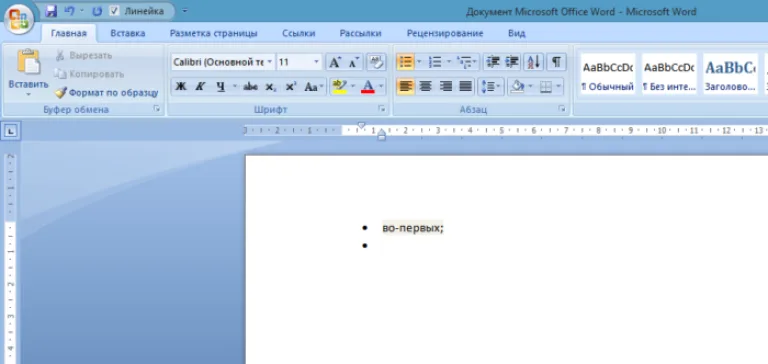768x364 pixels.
Task: Click the multilevel list icon
Action: (x=463, y=62)
